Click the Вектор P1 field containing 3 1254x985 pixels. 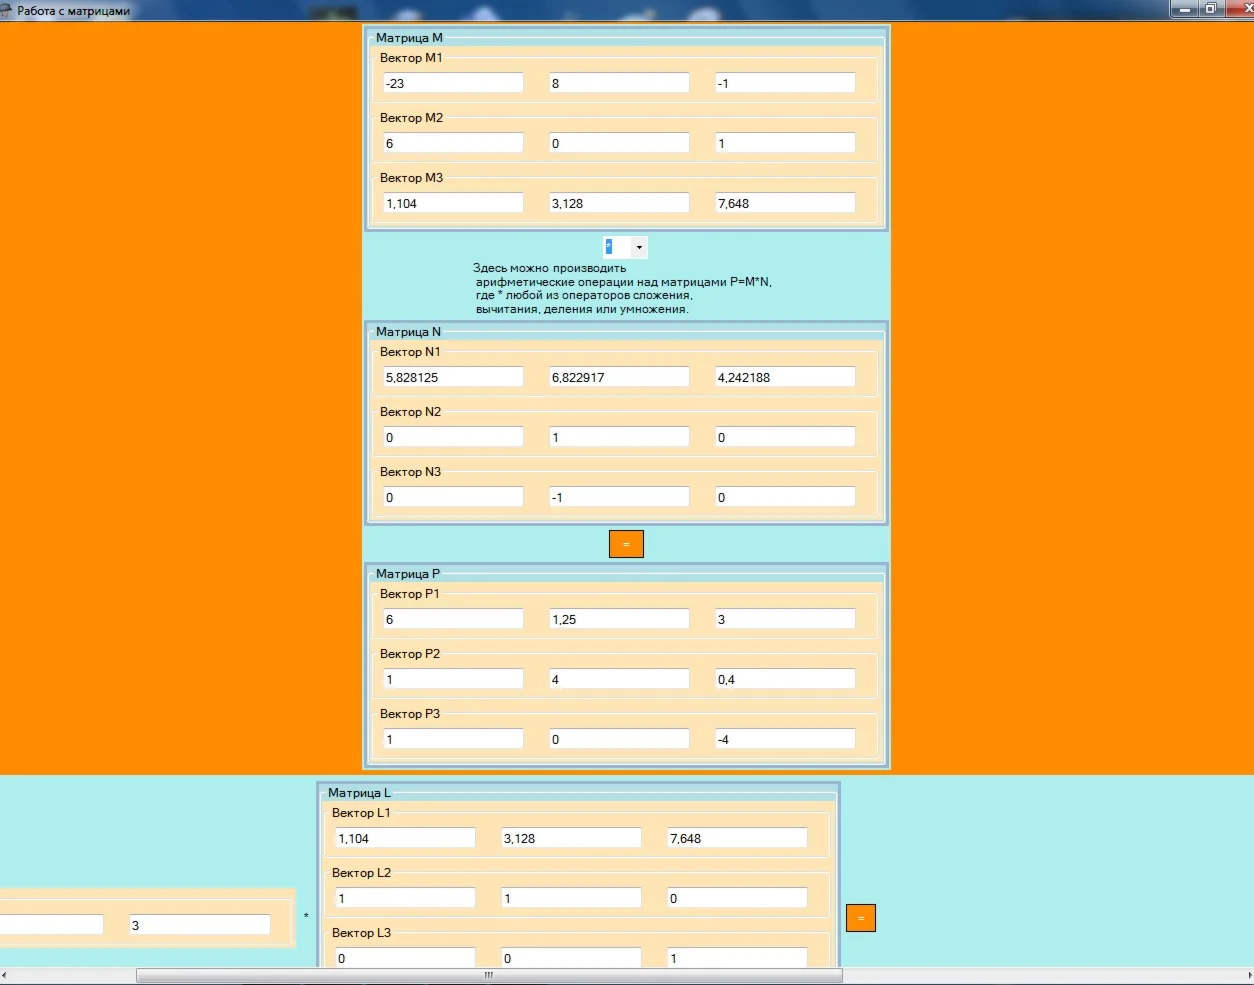[x=785, y=619]
